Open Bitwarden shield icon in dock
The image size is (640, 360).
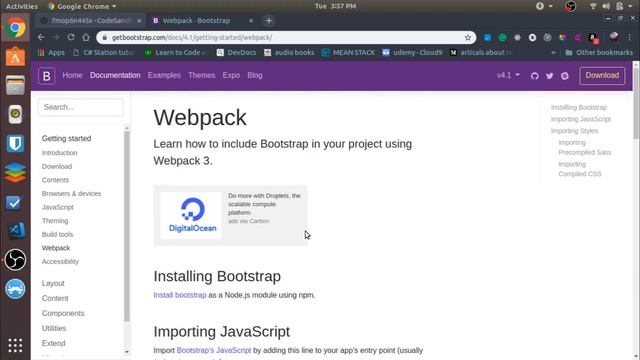pos(15,144)
